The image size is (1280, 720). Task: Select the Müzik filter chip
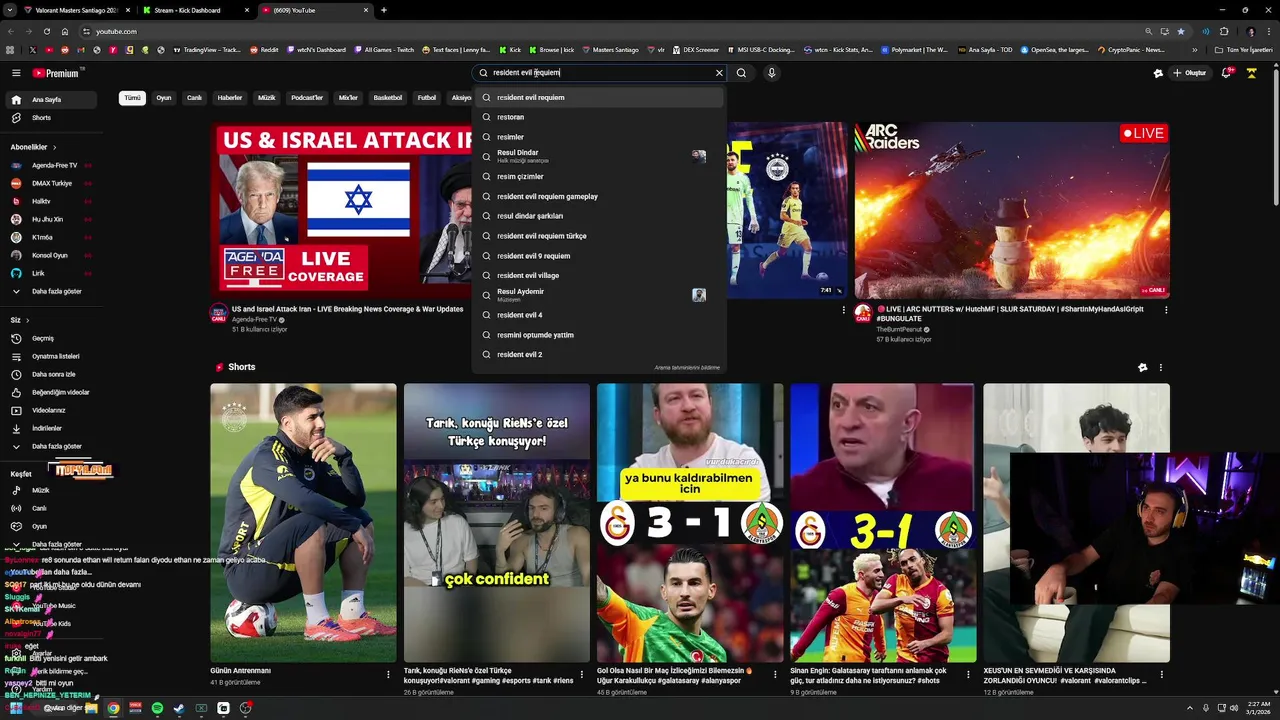coord(267,98)
